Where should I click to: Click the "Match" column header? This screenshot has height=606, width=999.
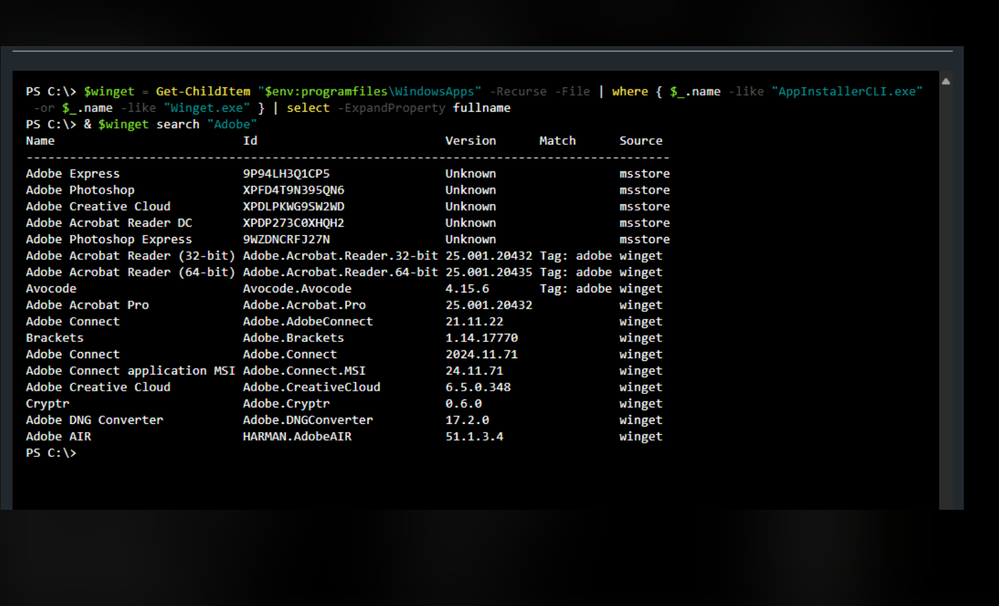click(x=557, y=141)
